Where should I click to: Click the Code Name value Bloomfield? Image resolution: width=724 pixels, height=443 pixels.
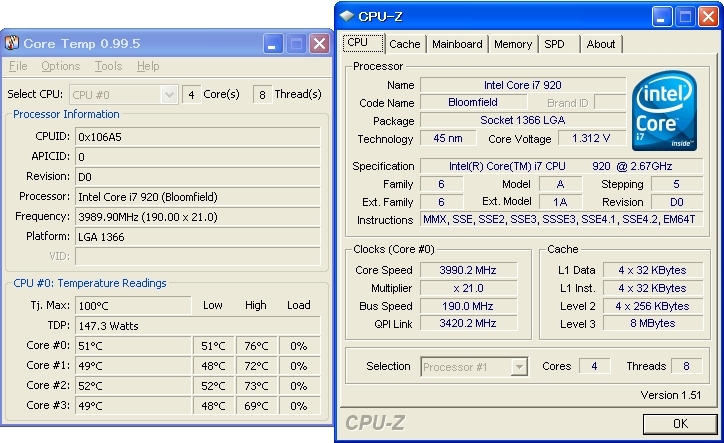pyautogui.click(x=473, y=102)
